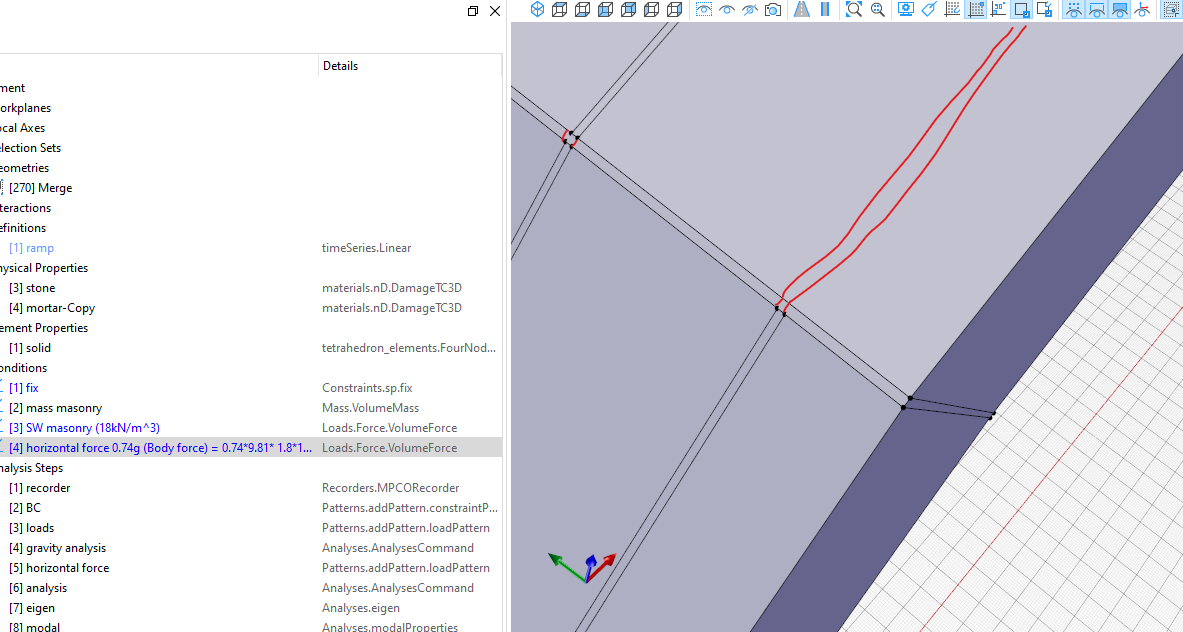Image resolution: width=1183 pixels, height=632 pixels.
Task: Close the model tree panel
Action: 495,11
